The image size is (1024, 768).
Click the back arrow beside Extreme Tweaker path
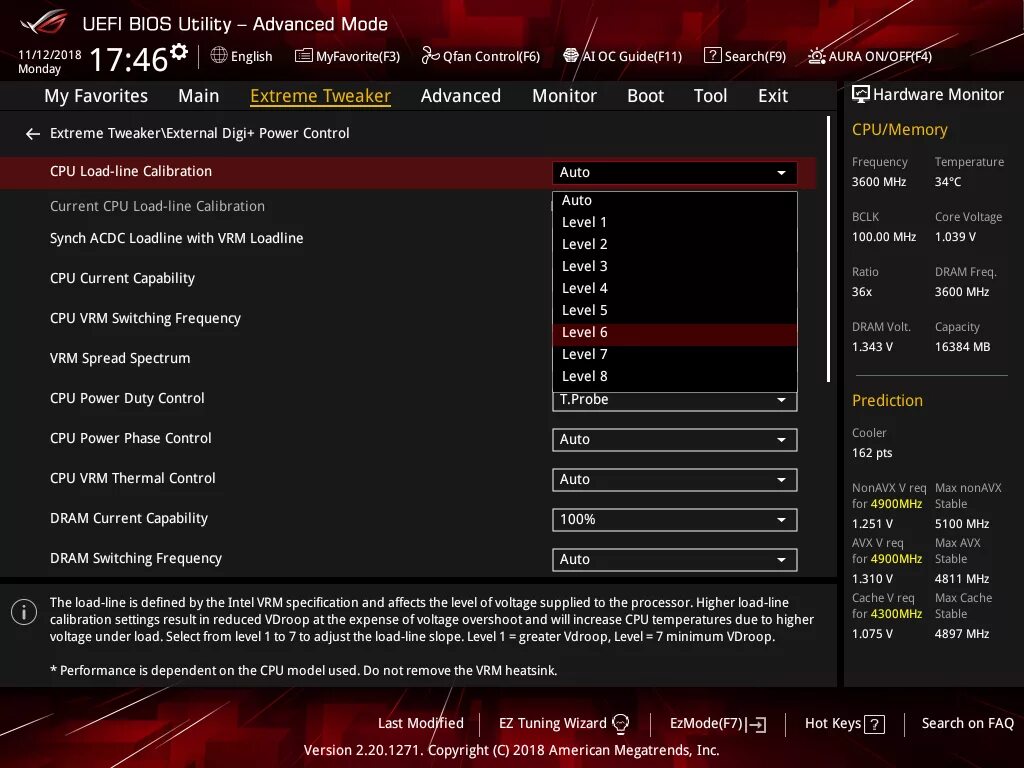click(x=33, y=134)
